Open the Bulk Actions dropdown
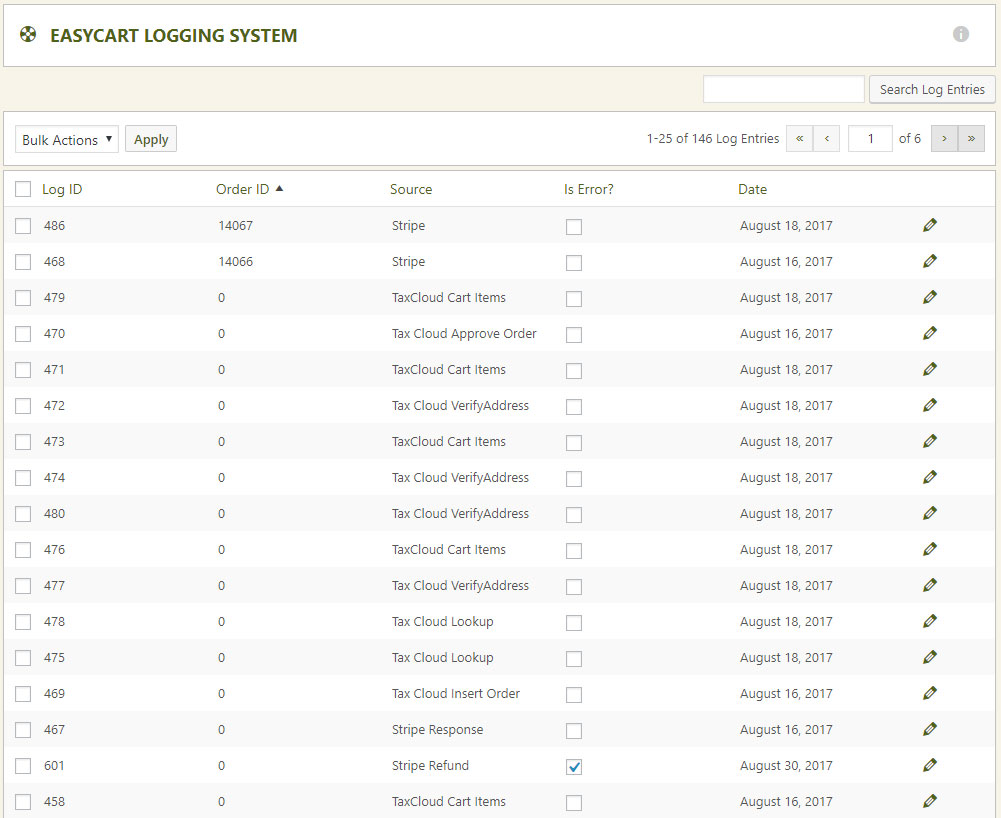1001x818 pixels. (67, 140)
